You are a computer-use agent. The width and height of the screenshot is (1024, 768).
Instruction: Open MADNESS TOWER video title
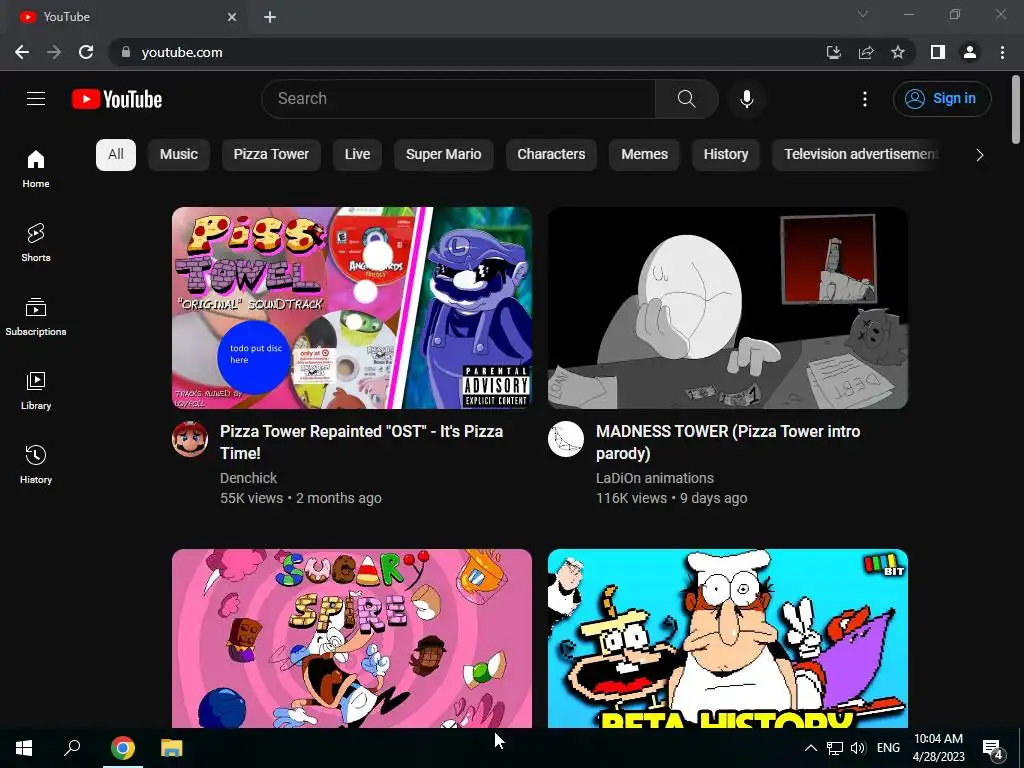click(x=728, y=442)
